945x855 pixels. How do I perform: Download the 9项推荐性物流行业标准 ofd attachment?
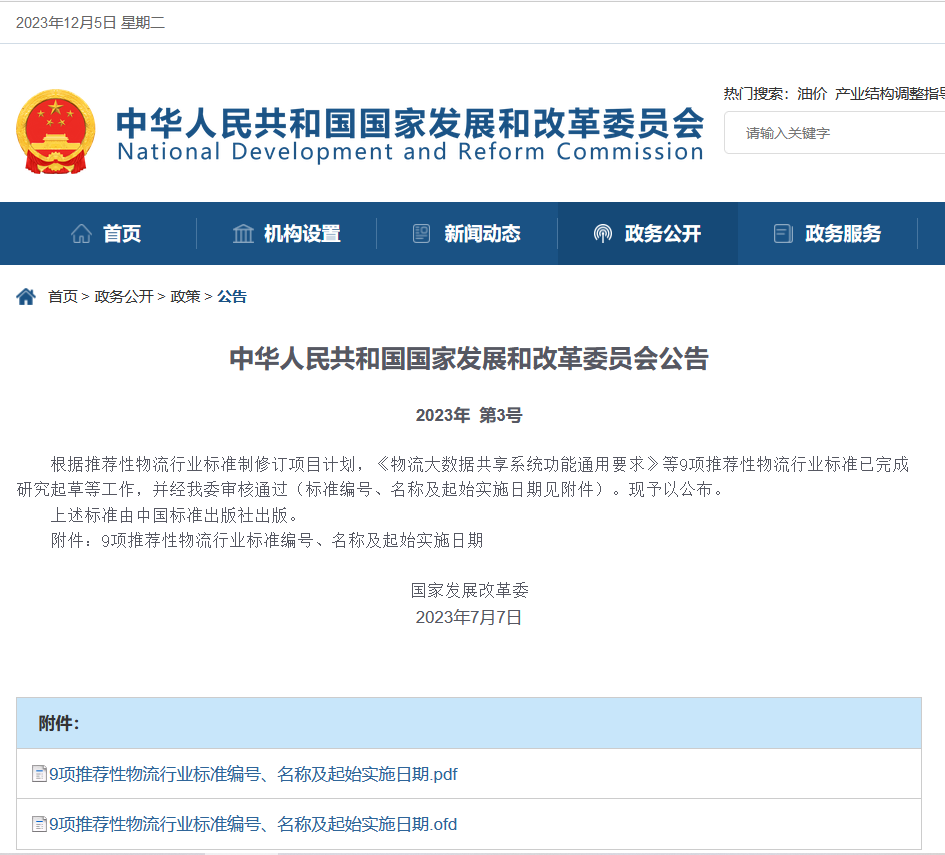pos(253,824)
